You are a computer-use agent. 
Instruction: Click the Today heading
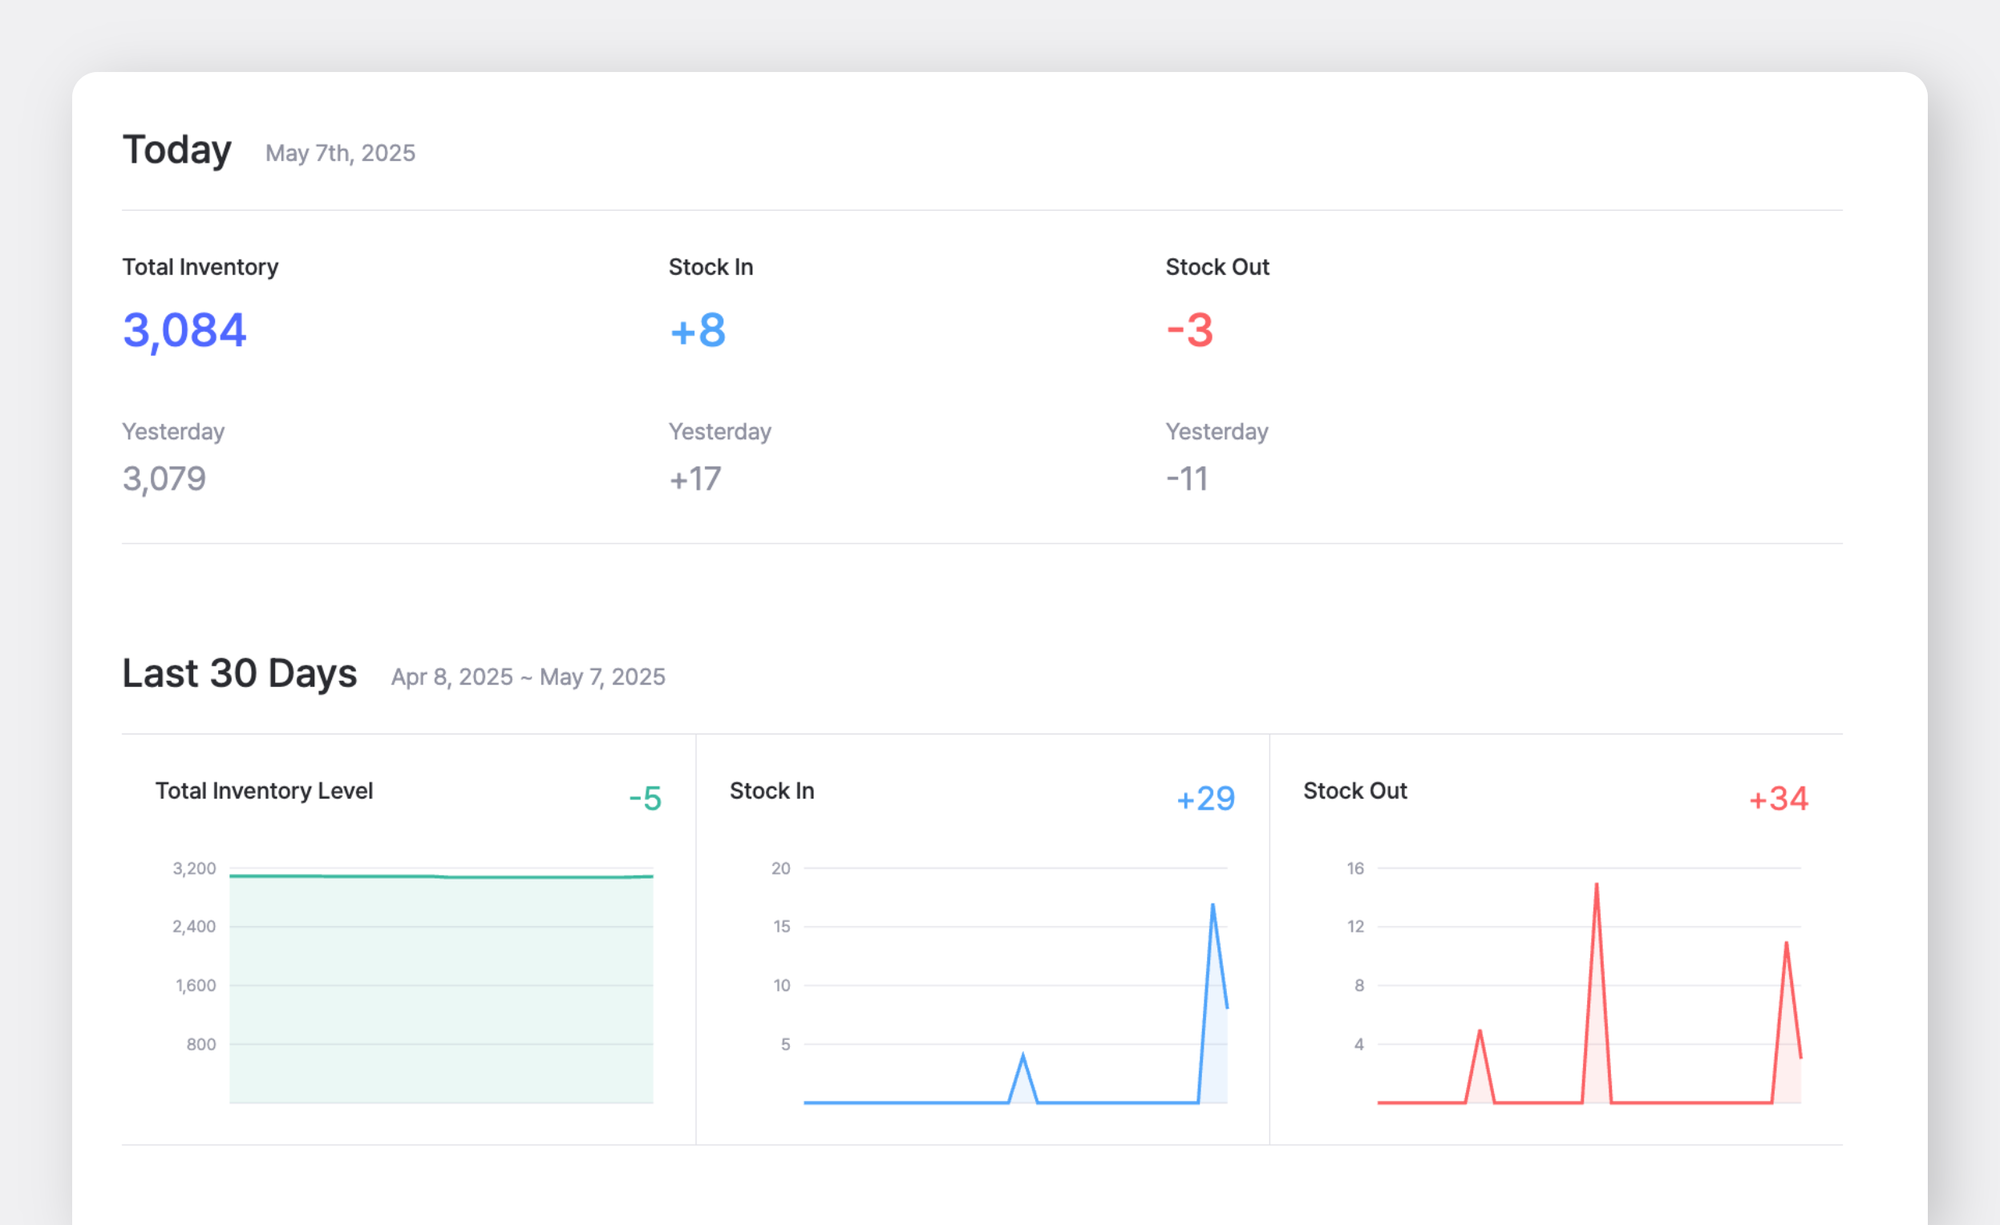[177, 150]
